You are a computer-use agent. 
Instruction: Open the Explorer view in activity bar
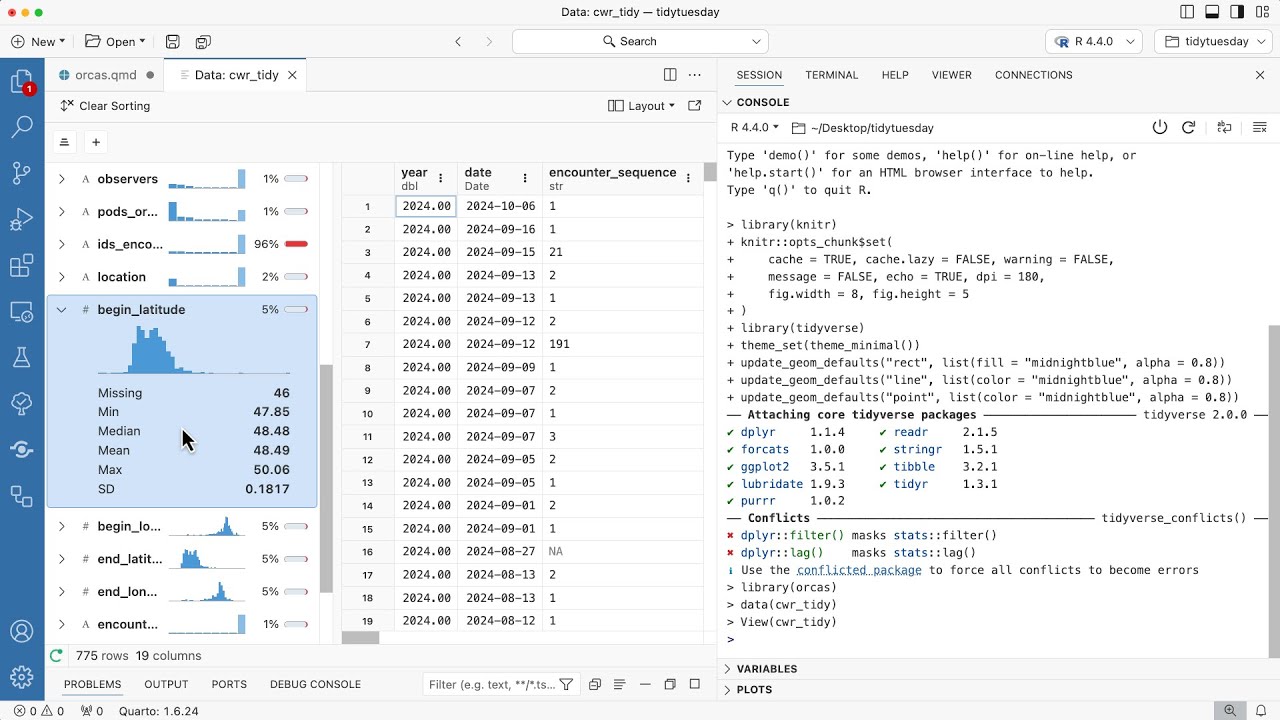point(21,82)
